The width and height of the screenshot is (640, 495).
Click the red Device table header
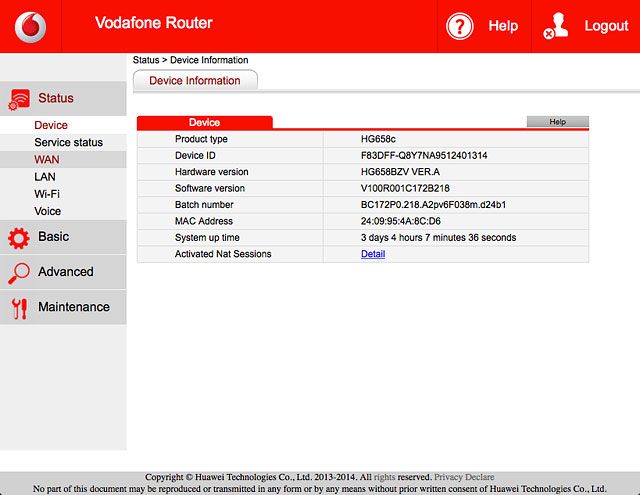click(x=204, y=122)
